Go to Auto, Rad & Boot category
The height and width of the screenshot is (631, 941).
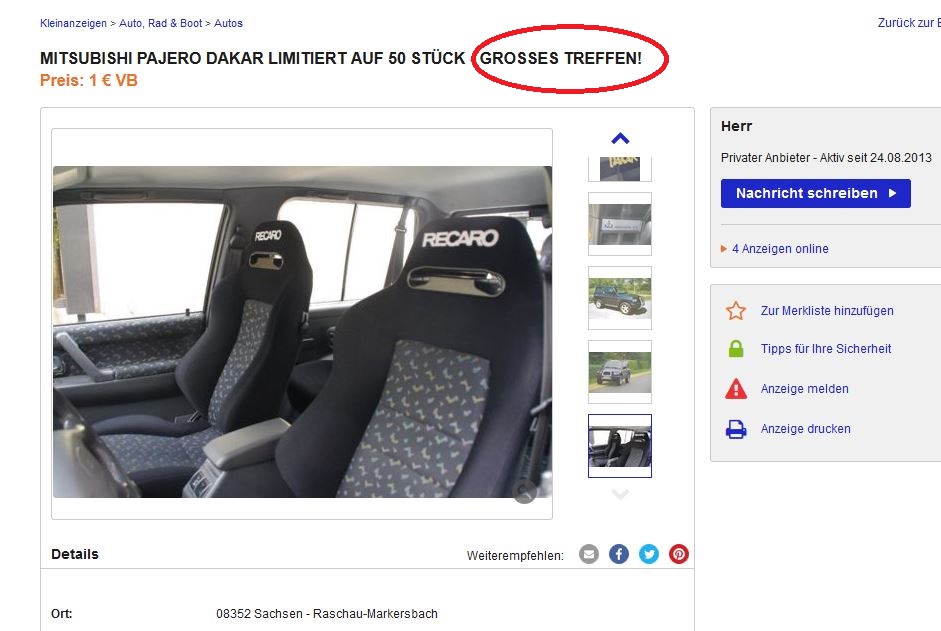[160, 23]
